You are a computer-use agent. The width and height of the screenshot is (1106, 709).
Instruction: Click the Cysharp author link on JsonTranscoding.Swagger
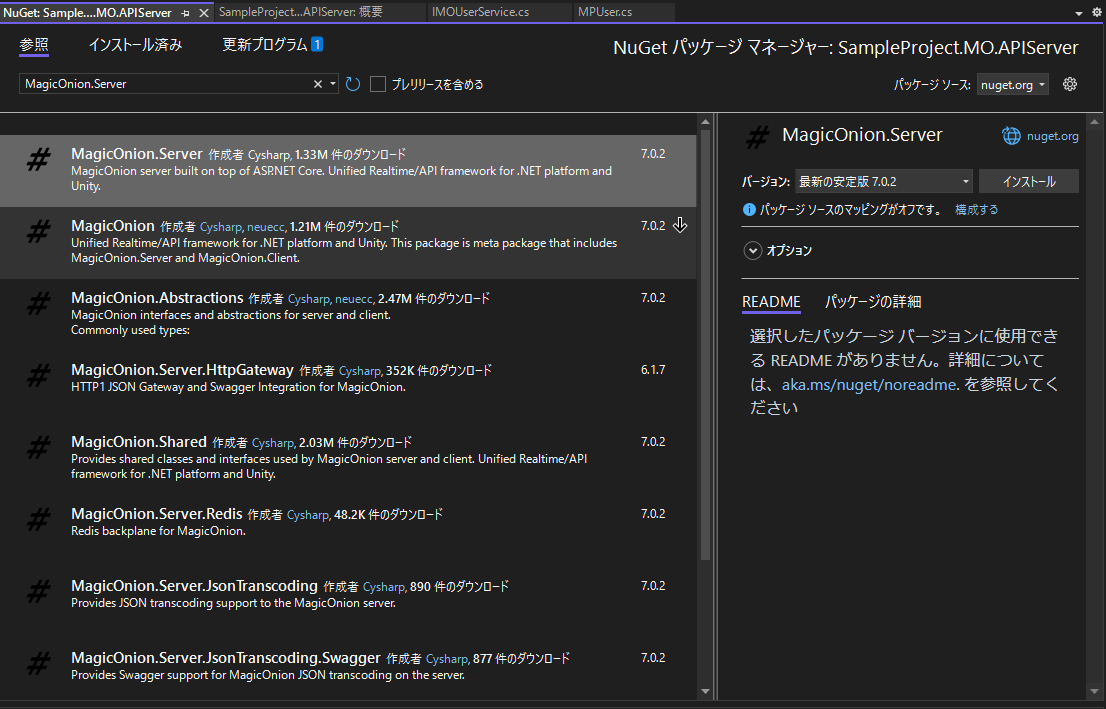[447, 659]
